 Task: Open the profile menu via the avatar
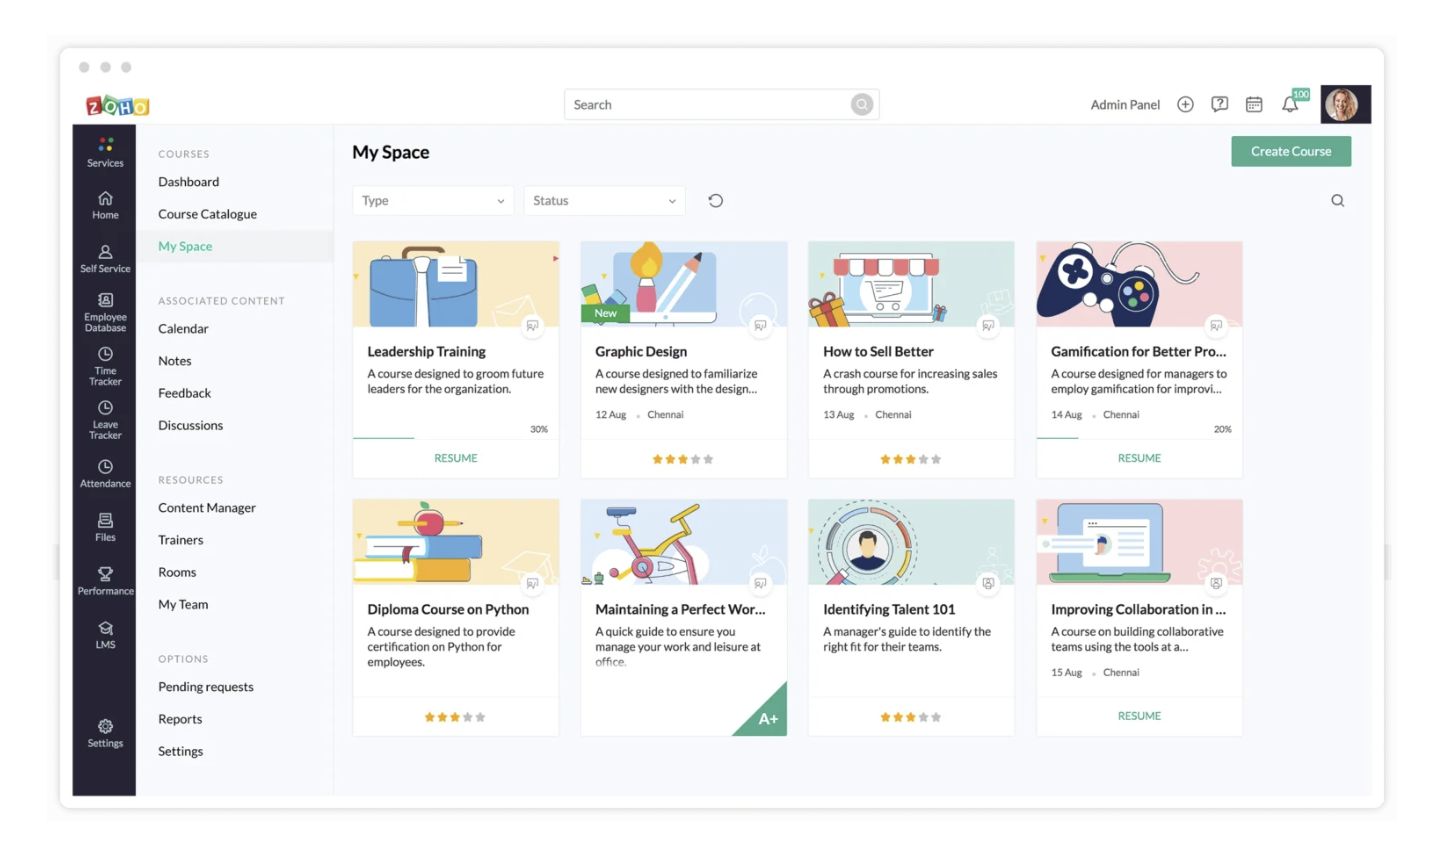[x=1345, y=103]
